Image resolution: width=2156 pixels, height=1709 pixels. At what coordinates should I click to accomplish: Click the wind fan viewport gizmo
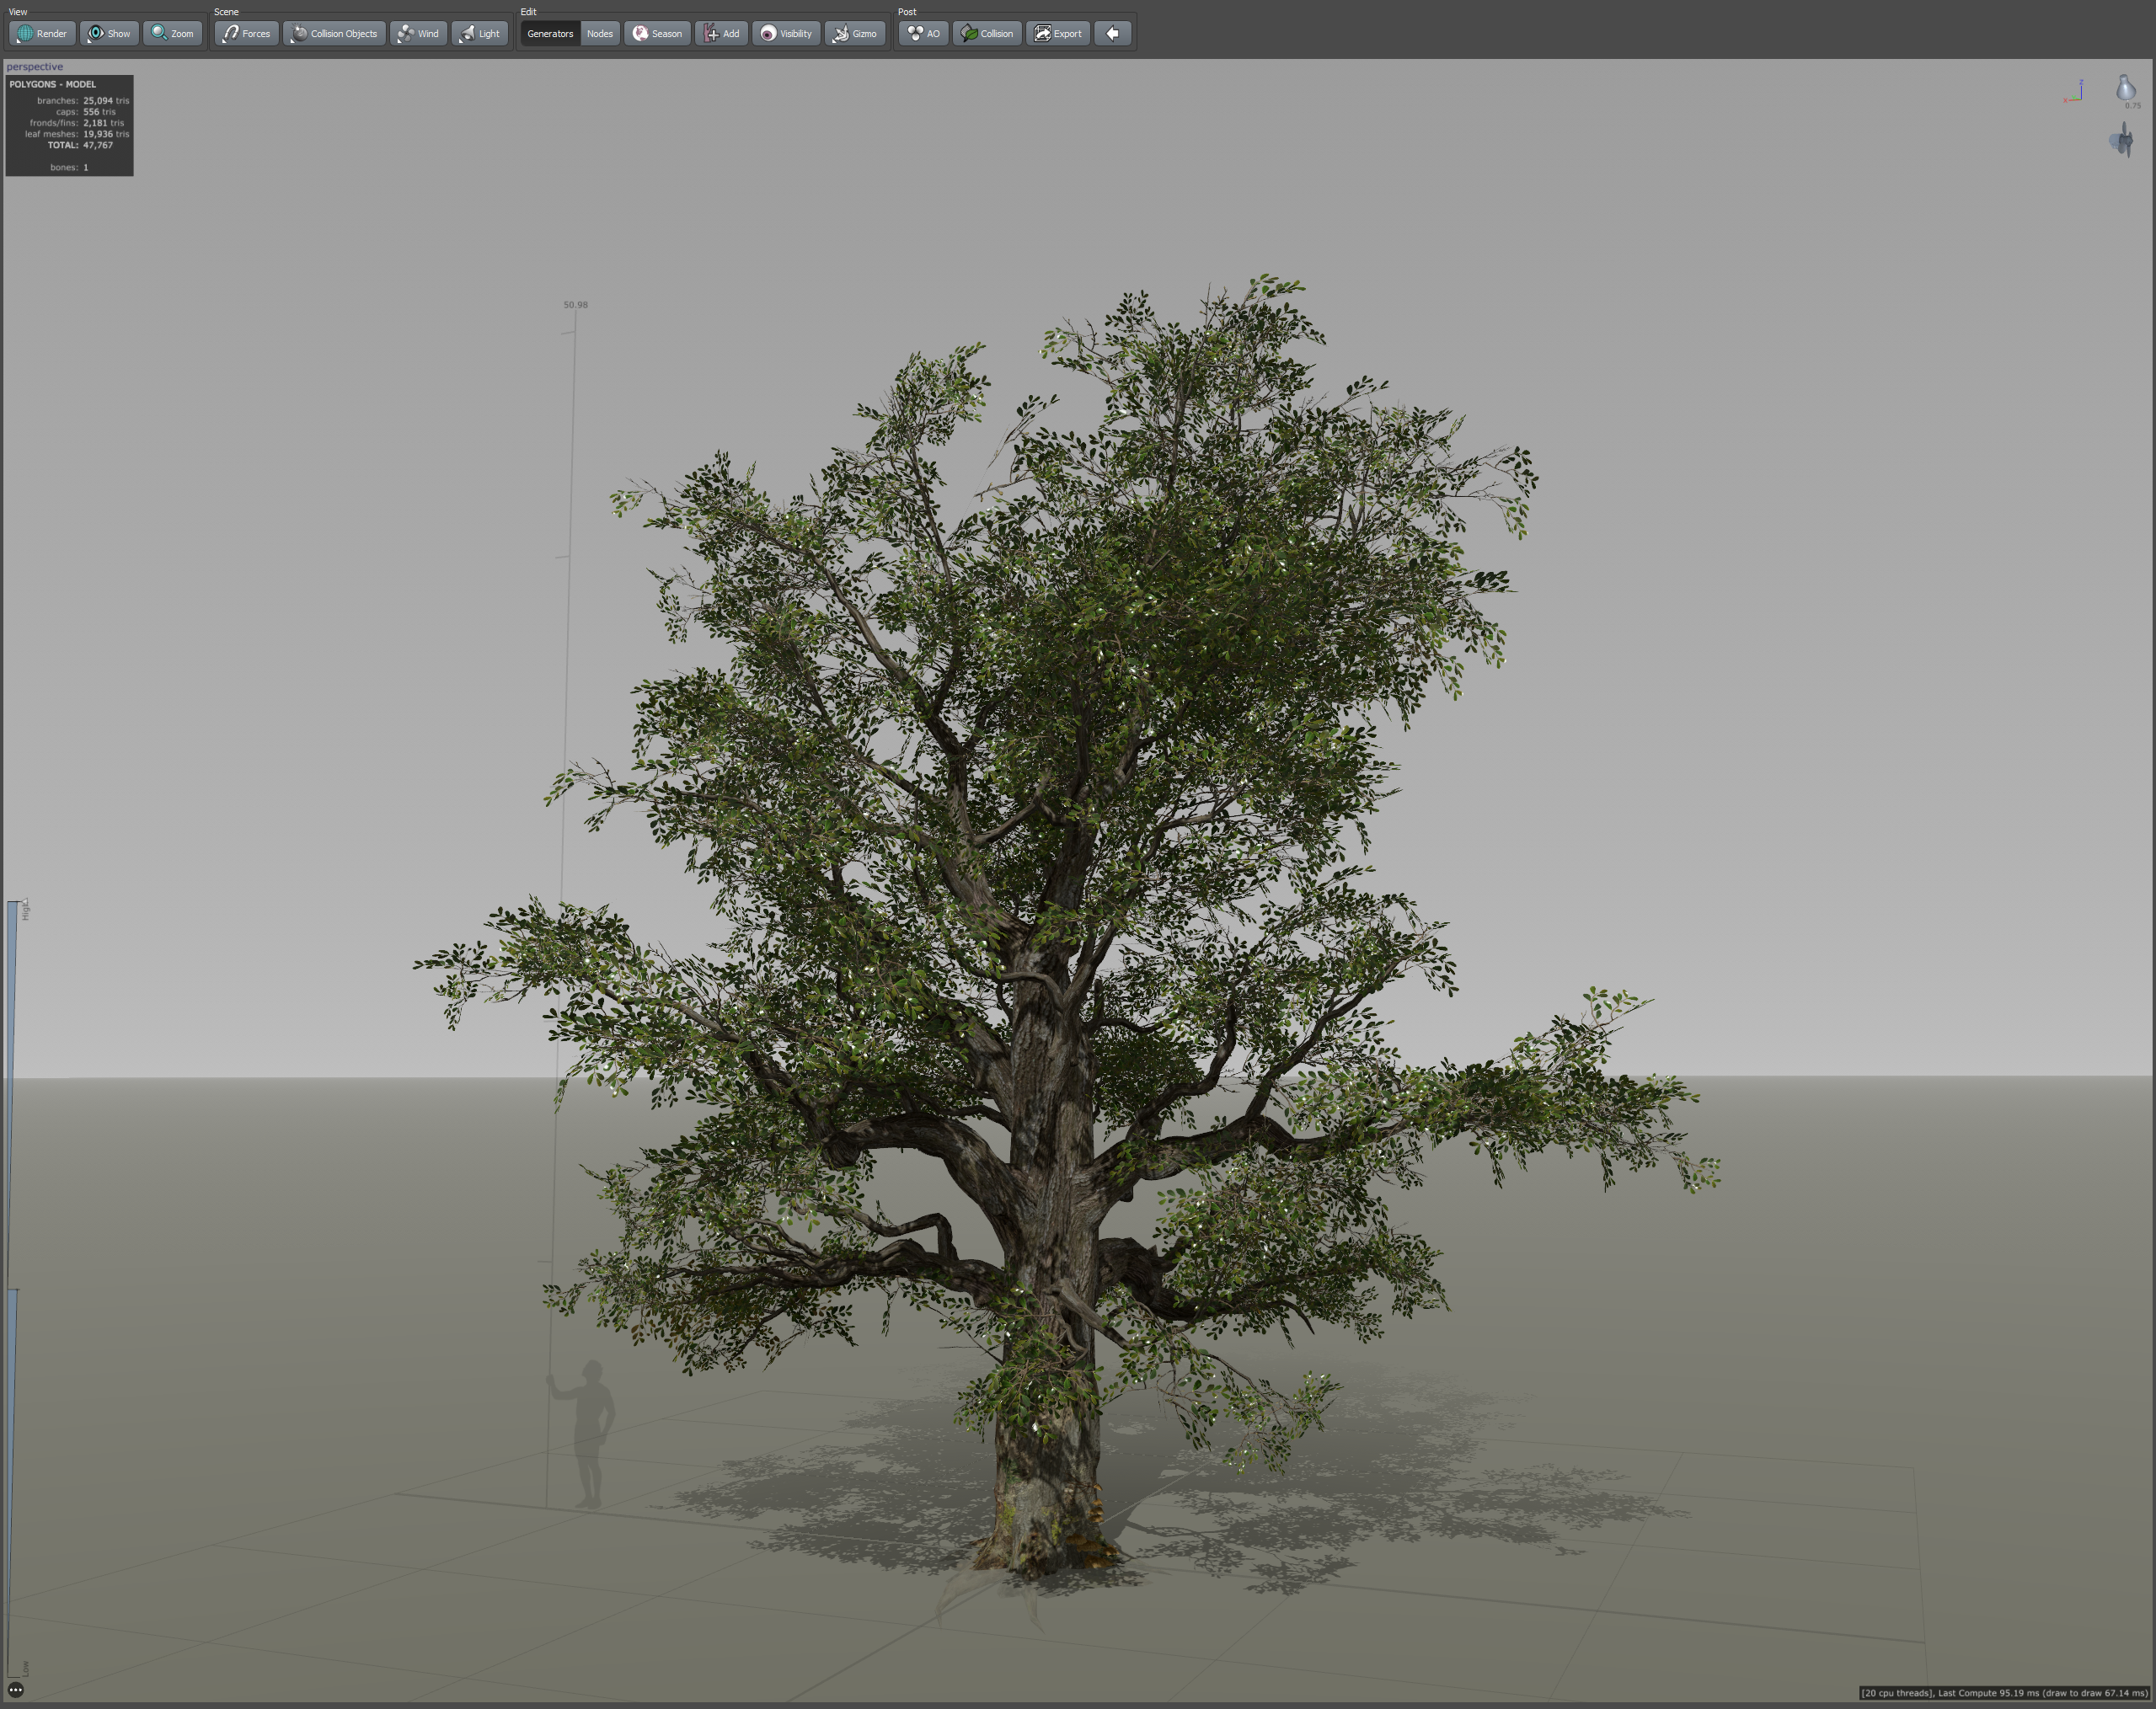pyautogui.click(x=2122, y=140)
